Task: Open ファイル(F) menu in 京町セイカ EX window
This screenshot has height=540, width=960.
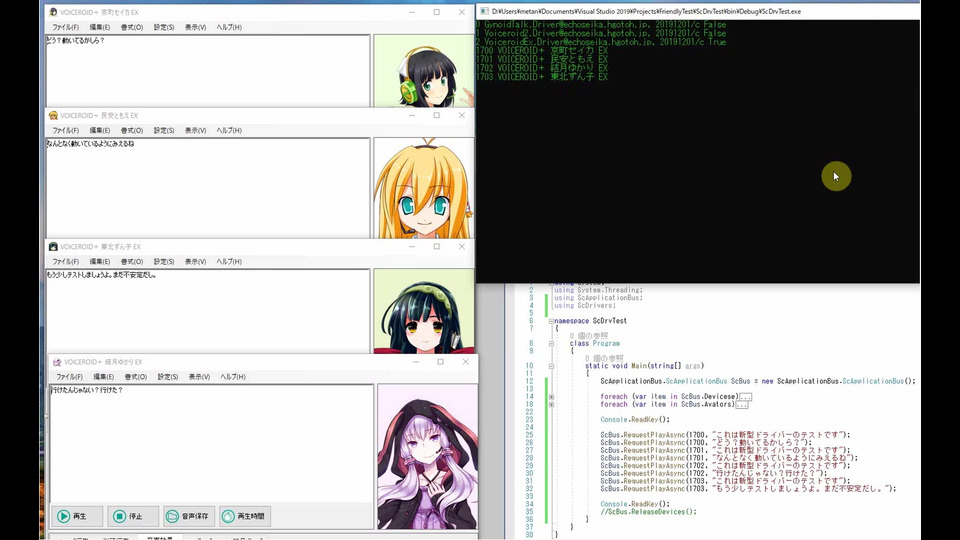Action: (x=66, y=27)
